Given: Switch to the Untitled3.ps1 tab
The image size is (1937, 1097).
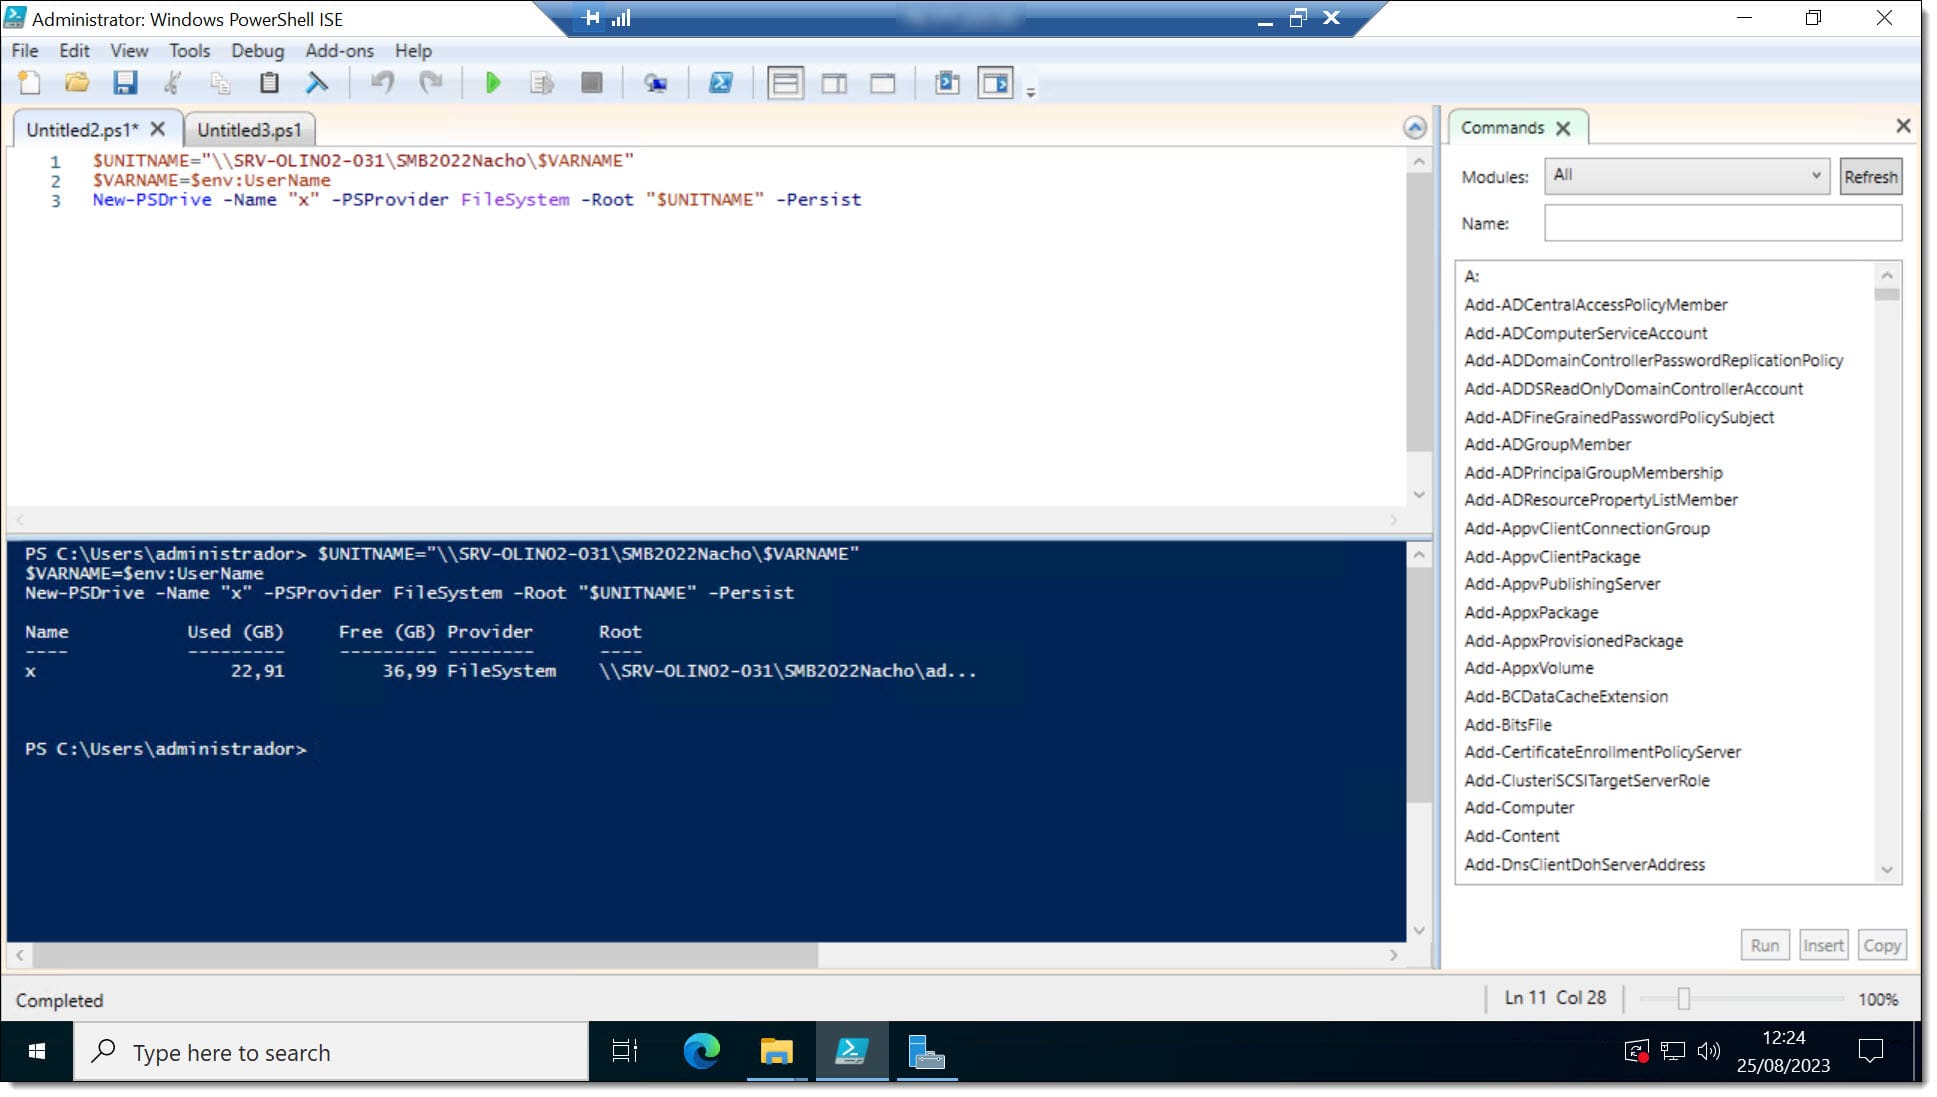Looking at the screenshot, I should 249,130.
